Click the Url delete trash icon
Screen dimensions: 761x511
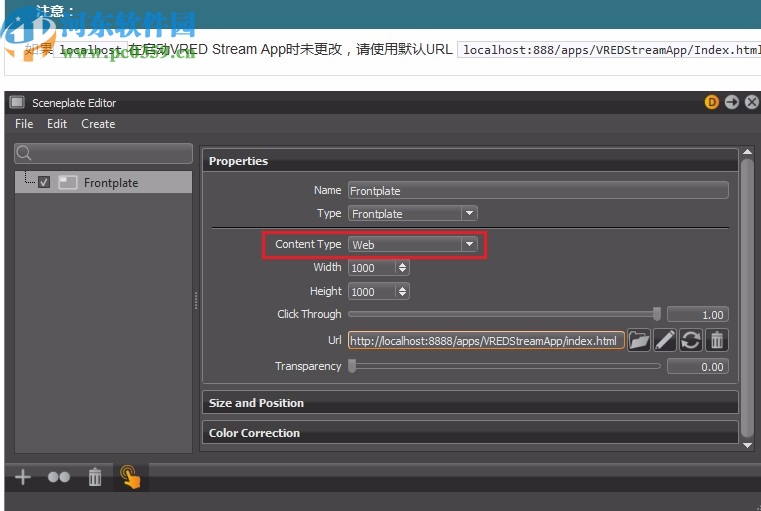[x=716, y=340]
